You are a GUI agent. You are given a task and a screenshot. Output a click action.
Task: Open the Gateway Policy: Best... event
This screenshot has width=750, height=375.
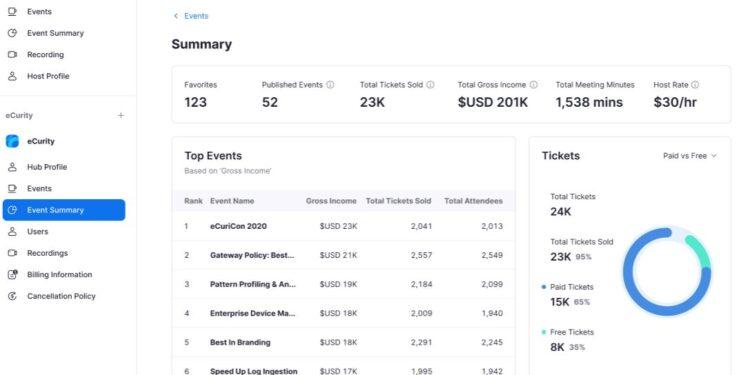coord(252,255)
